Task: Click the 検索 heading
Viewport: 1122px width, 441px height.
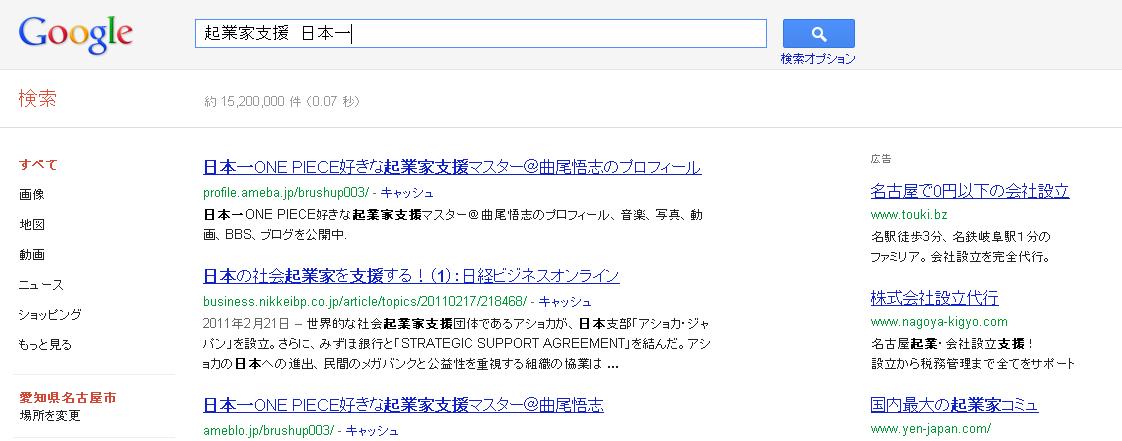Action: click(37, 99)
